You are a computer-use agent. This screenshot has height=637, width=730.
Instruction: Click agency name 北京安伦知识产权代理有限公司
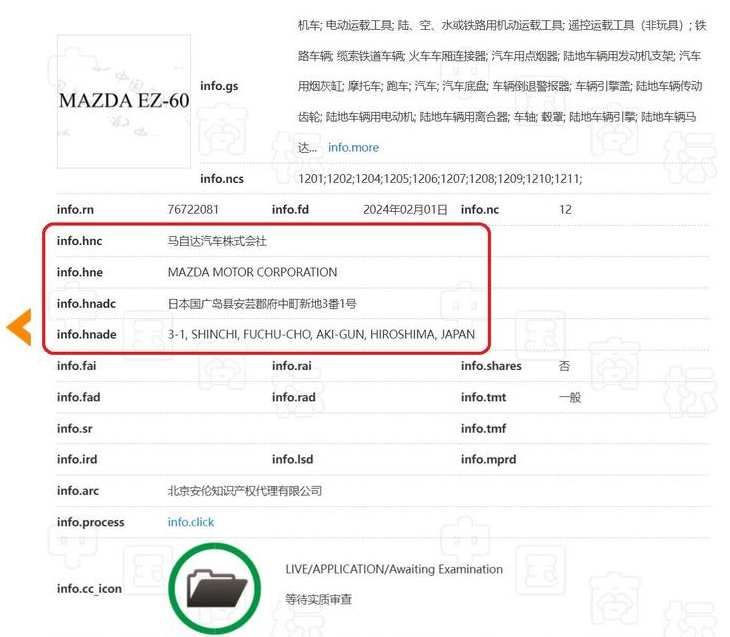[x=245, y=491]
